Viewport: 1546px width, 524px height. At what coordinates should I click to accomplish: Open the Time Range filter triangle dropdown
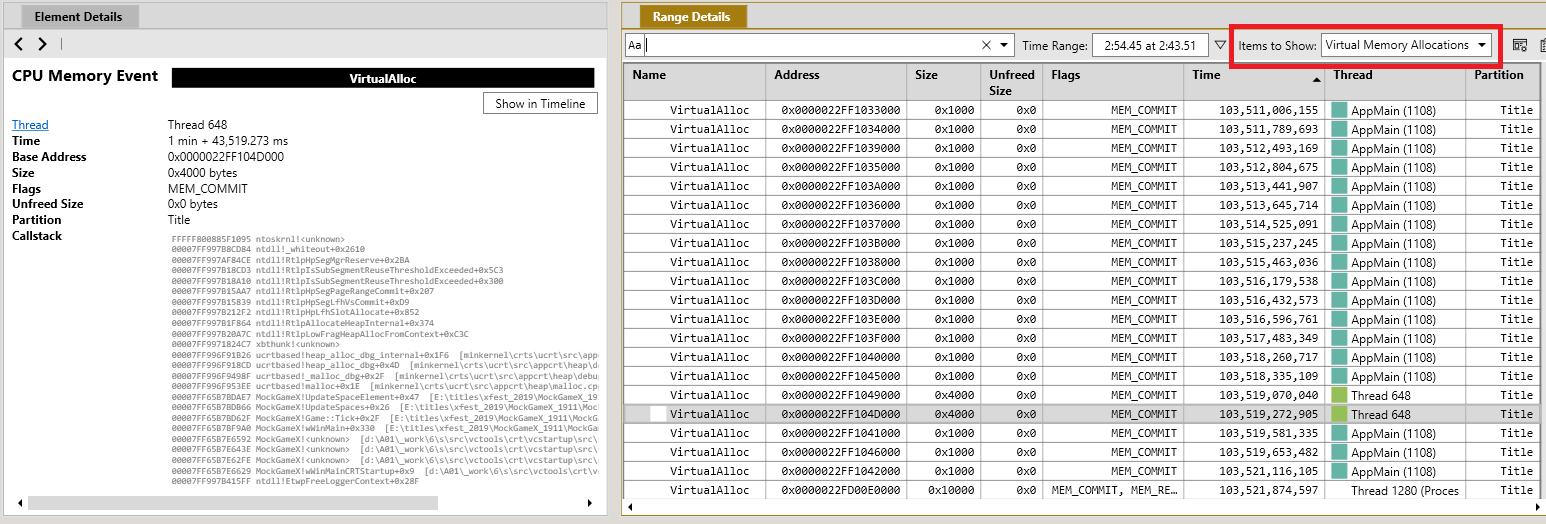pyautogui.click(x=1220, y=45)
